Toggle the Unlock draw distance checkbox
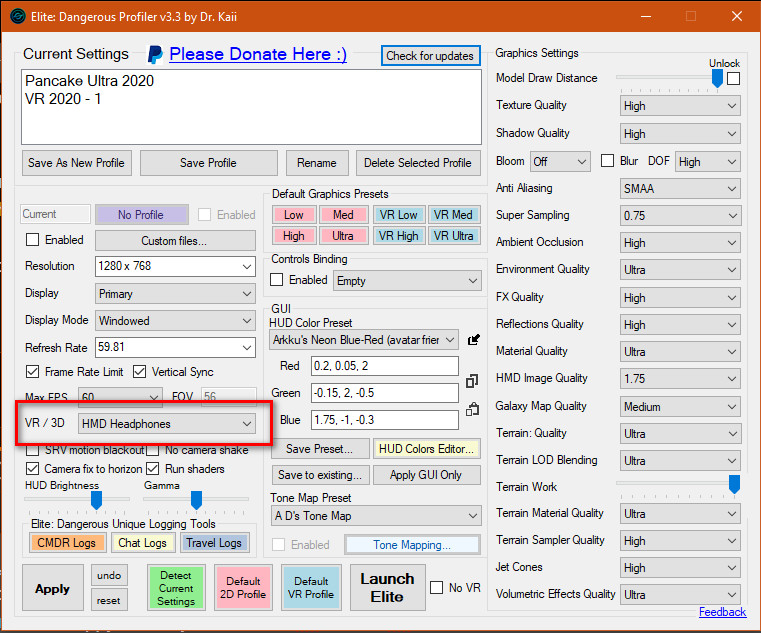The width and height of the screenshot is (761, 633). (x=733, y=78)
